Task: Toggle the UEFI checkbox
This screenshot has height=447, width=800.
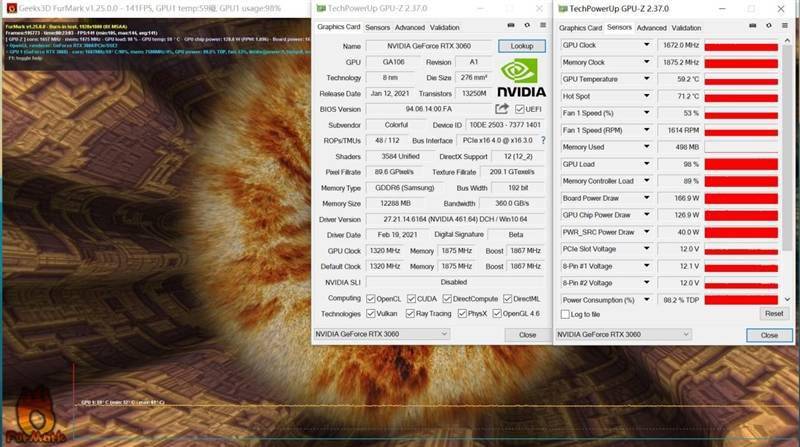Action: click(x=519, y=109)
